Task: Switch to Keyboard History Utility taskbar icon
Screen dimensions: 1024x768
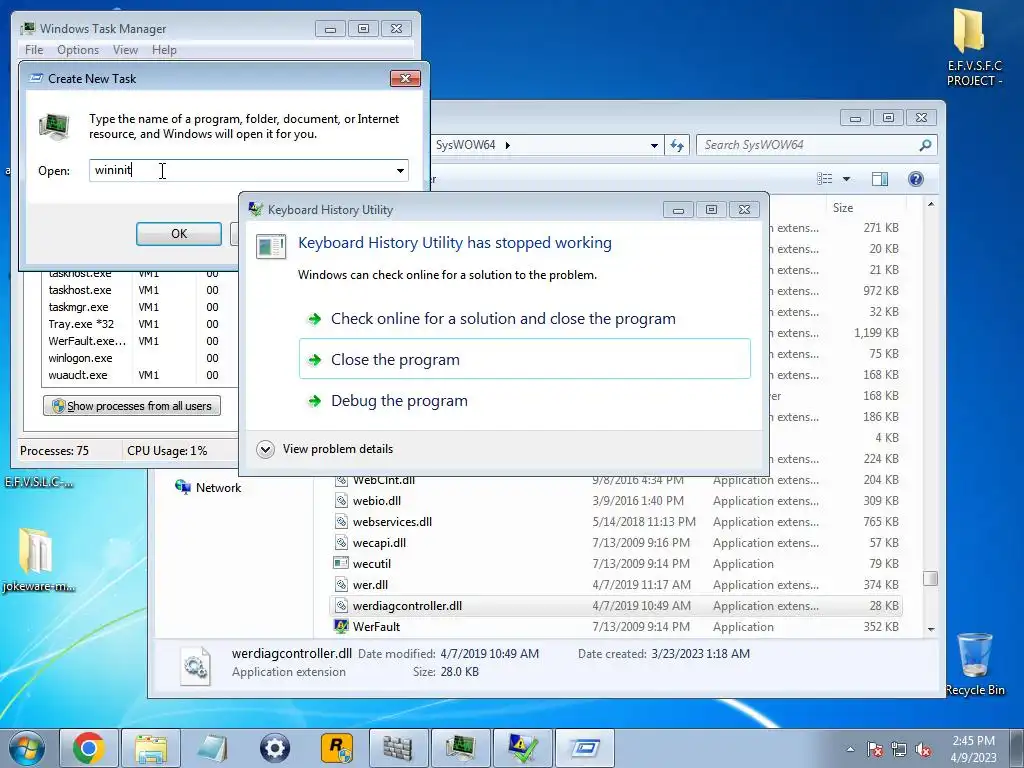Action: click(522, 748)
